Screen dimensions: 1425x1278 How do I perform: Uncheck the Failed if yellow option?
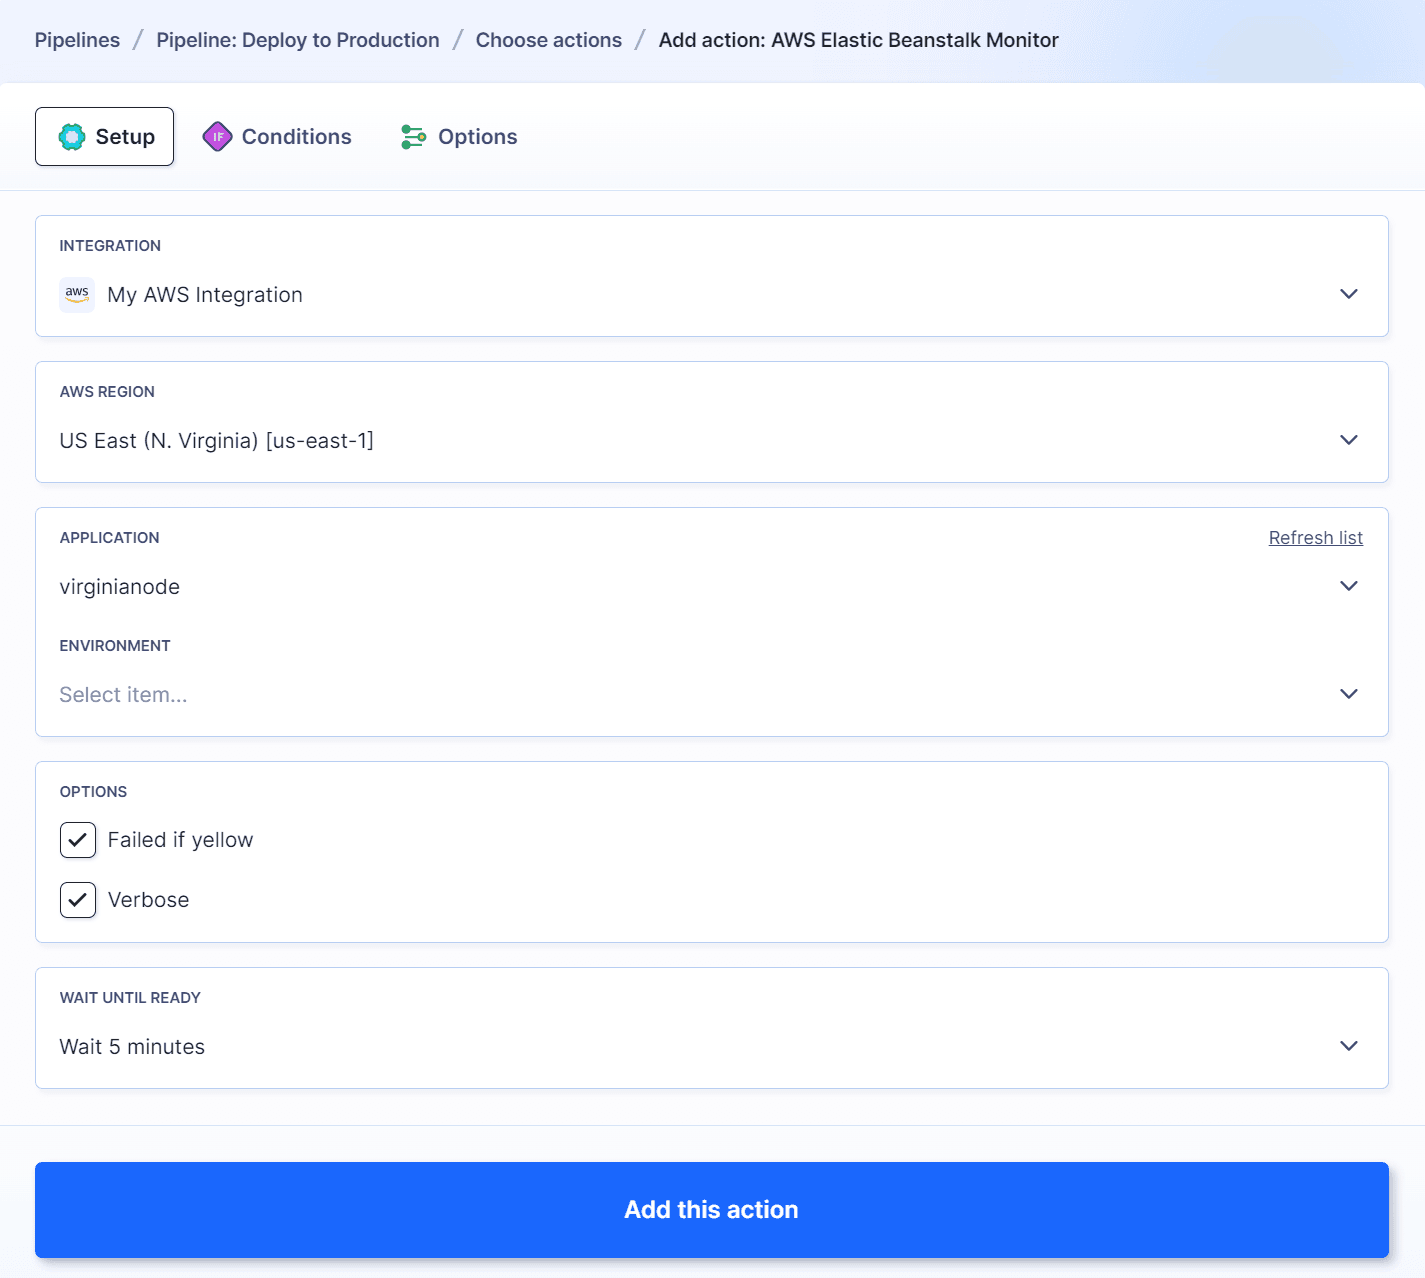[x=78, y=840]
